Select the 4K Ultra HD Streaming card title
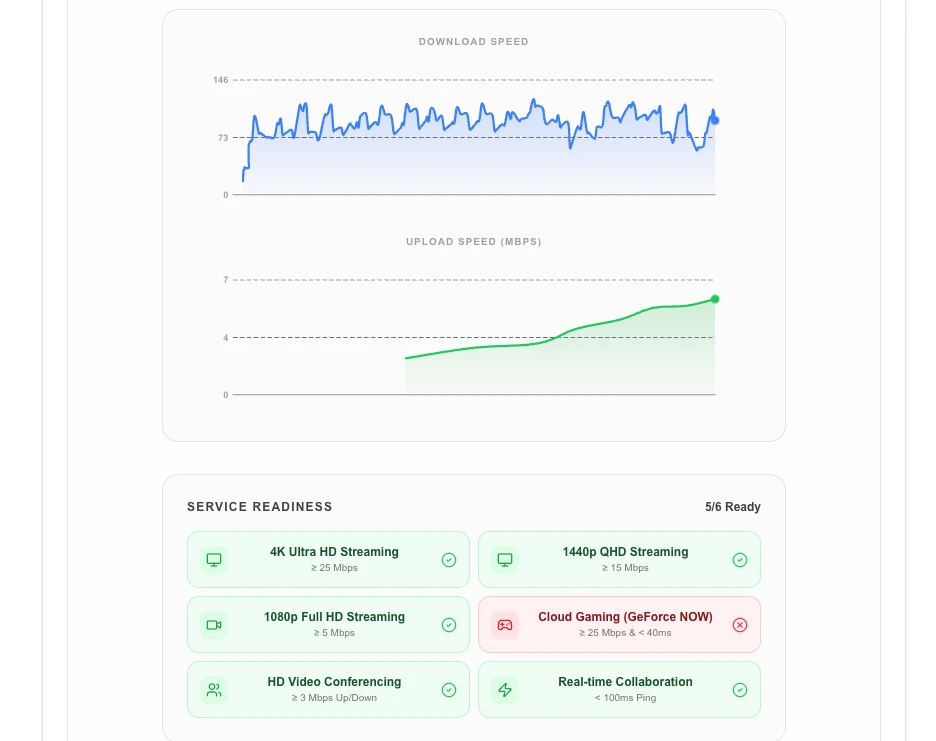936x741 pixels. click(x=334, y=552)
